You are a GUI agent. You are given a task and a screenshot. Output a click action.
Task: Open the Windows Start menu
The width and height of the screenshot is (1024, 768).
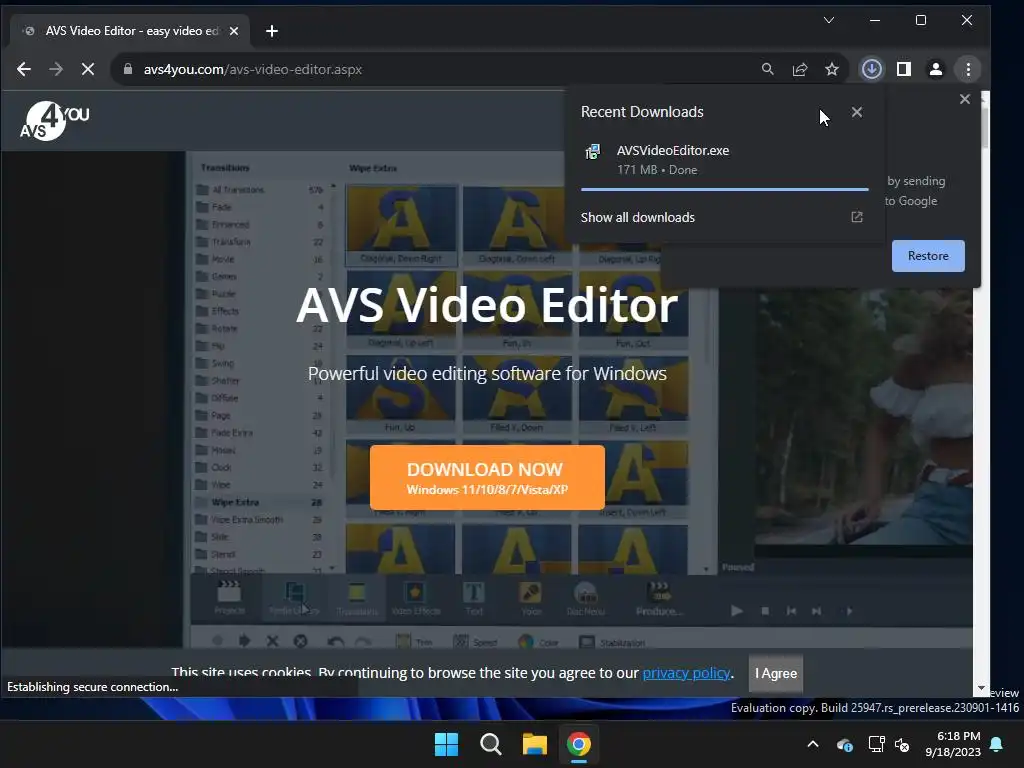(x=447, y=744)
